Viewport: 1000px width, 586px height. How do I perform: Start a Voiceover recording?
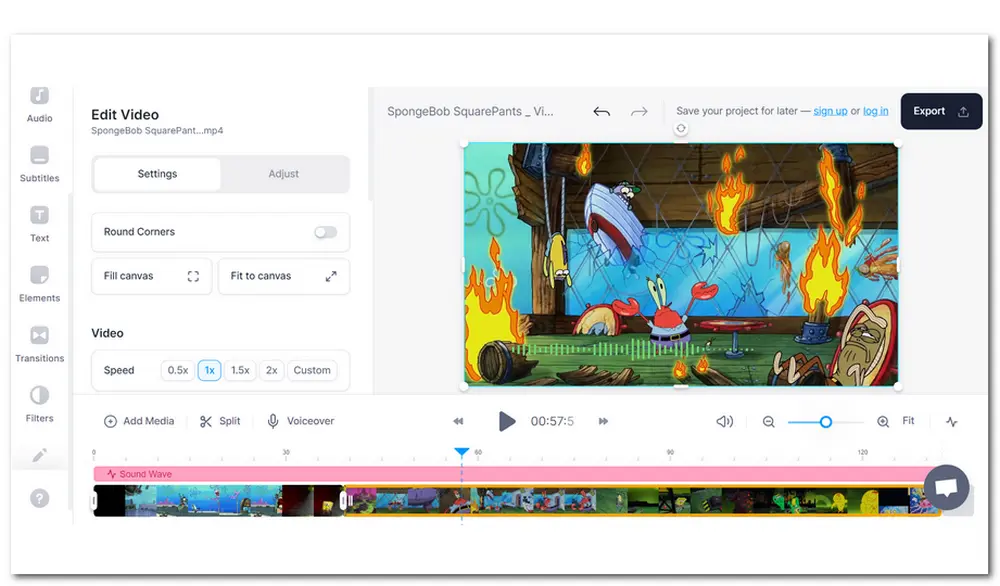click(300, 421)
